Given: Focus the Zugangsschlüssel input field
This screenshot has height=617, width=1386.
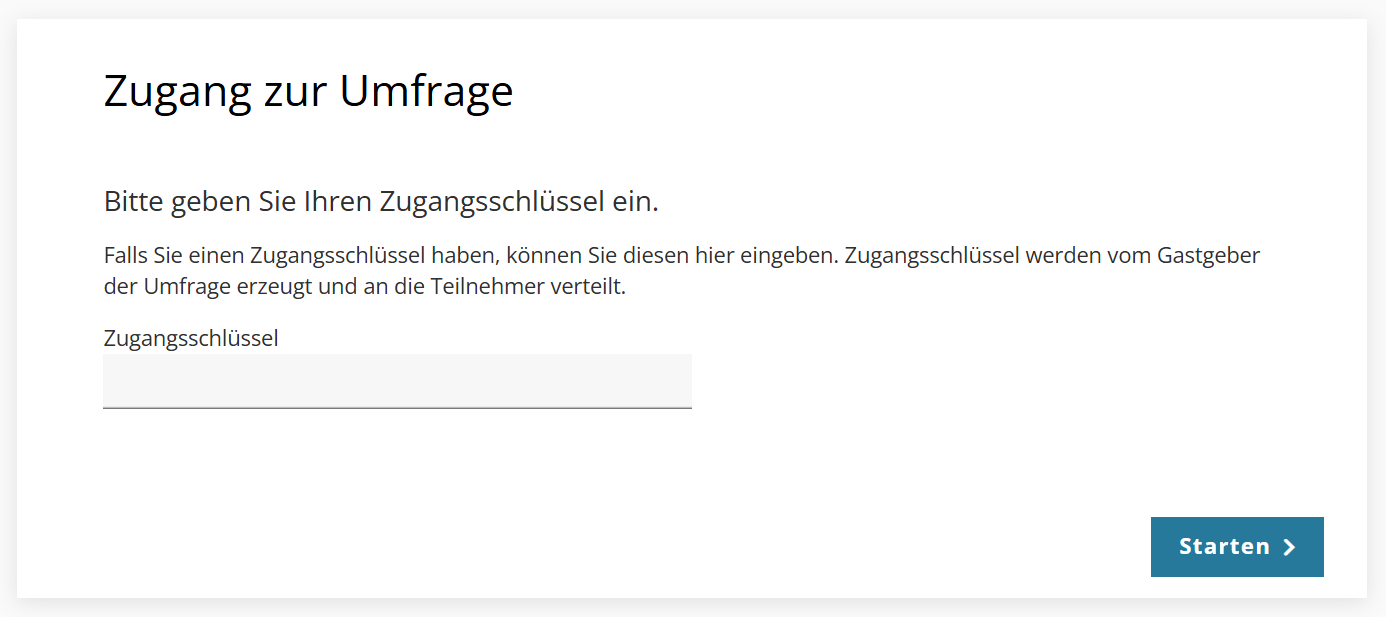Looking at the screenshot, I should [x=397, y=381].
